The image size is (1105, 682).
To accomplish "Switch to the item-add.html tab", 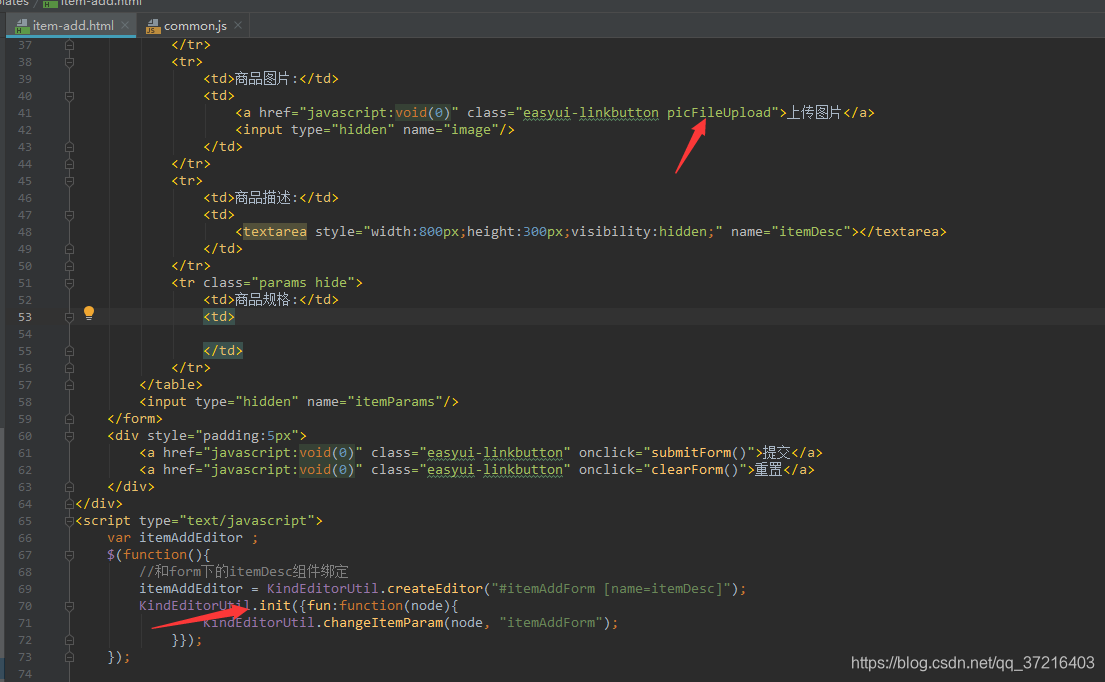I will (x=73, y=25).
